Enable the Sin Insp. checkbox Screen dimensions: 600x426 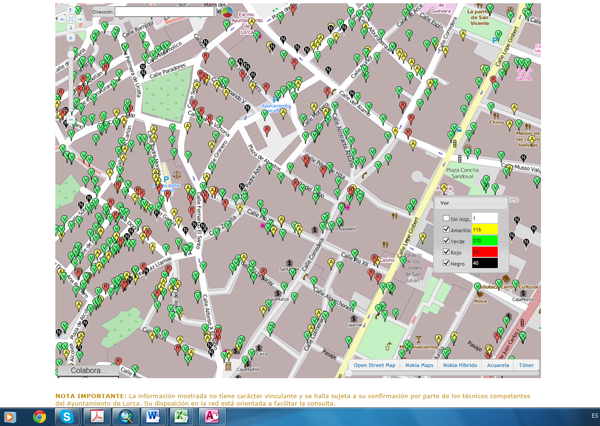click(x=447, y=218)
